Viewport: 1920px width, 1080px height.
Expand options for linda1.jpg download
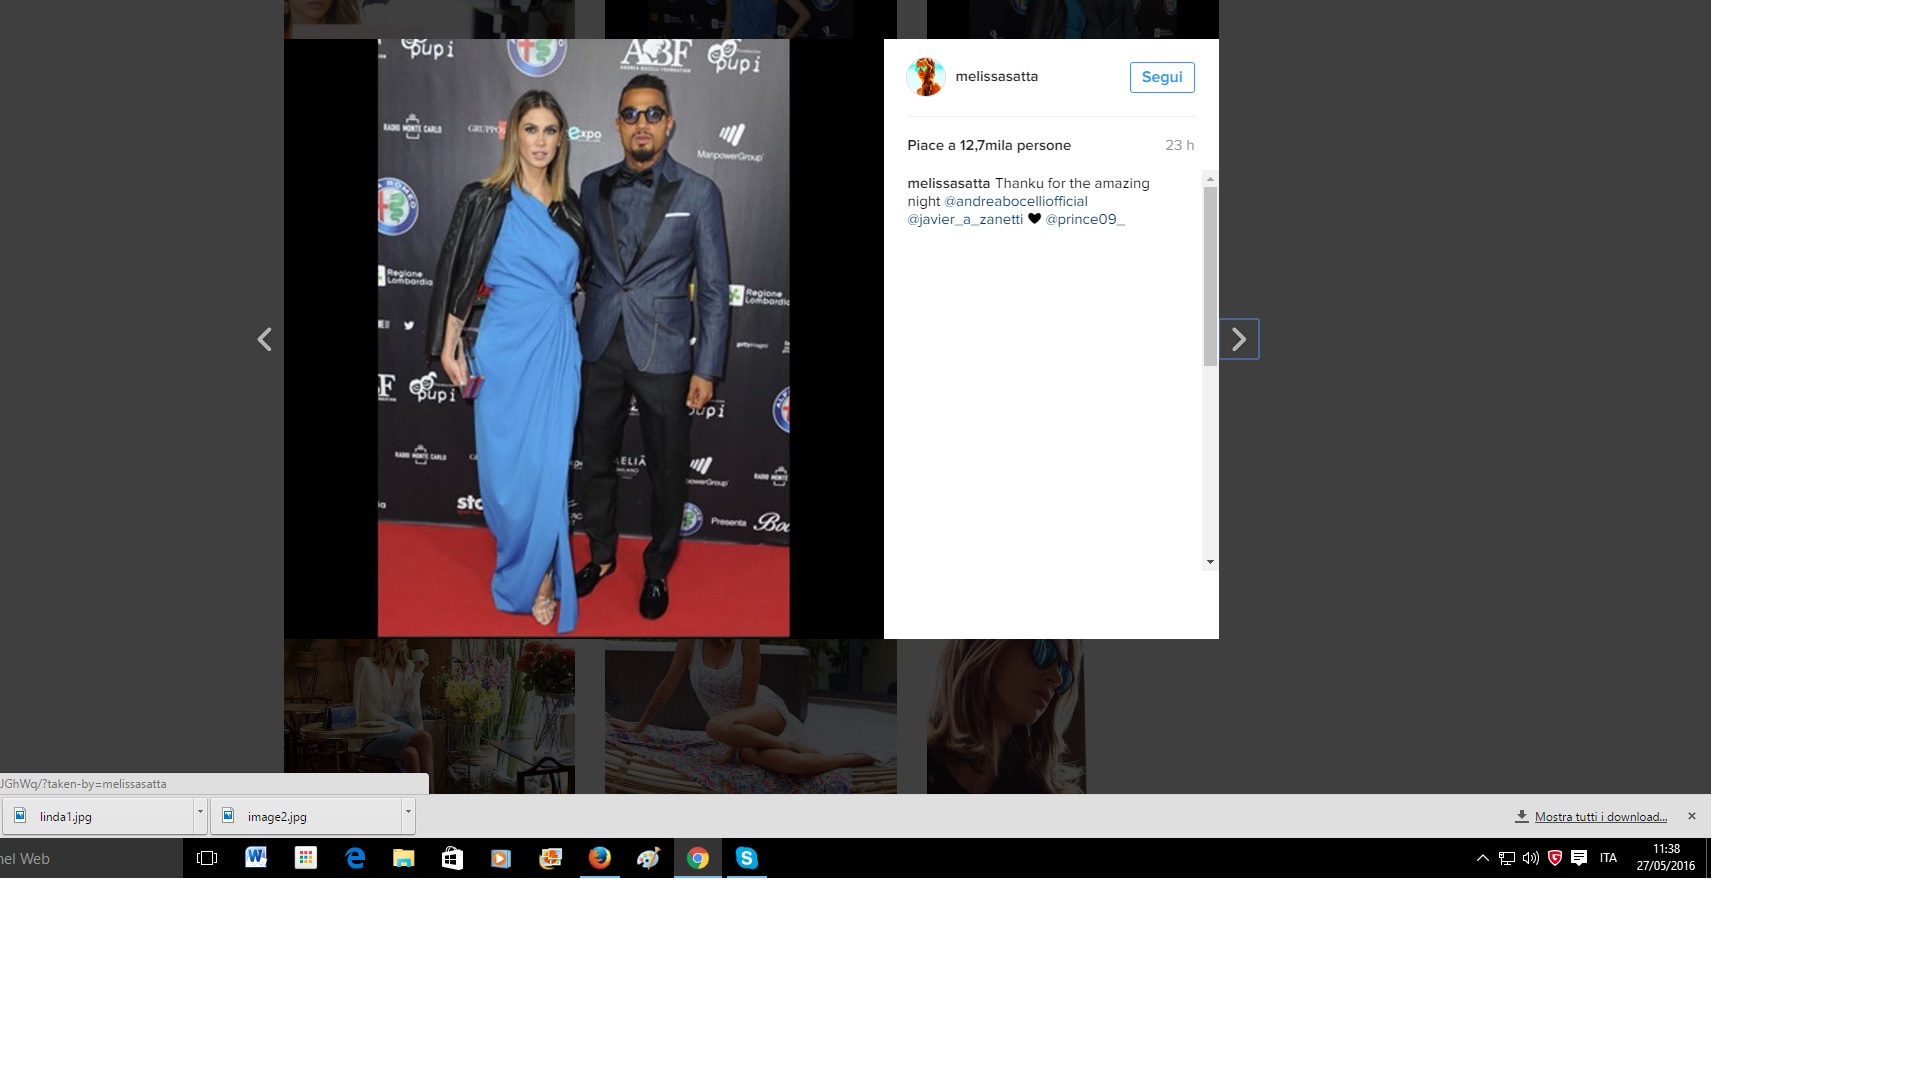200,814
